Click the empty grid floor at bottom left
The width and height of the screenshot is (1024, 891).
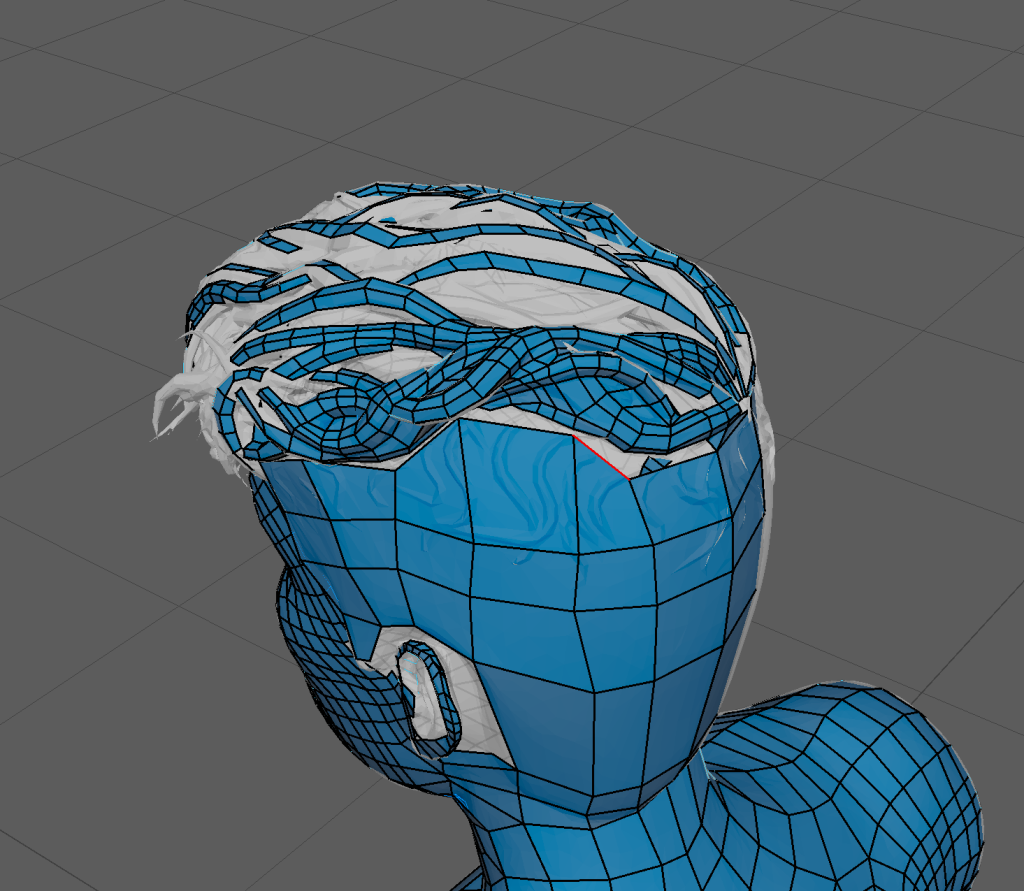pyautogui.click(x=120, y=780)
